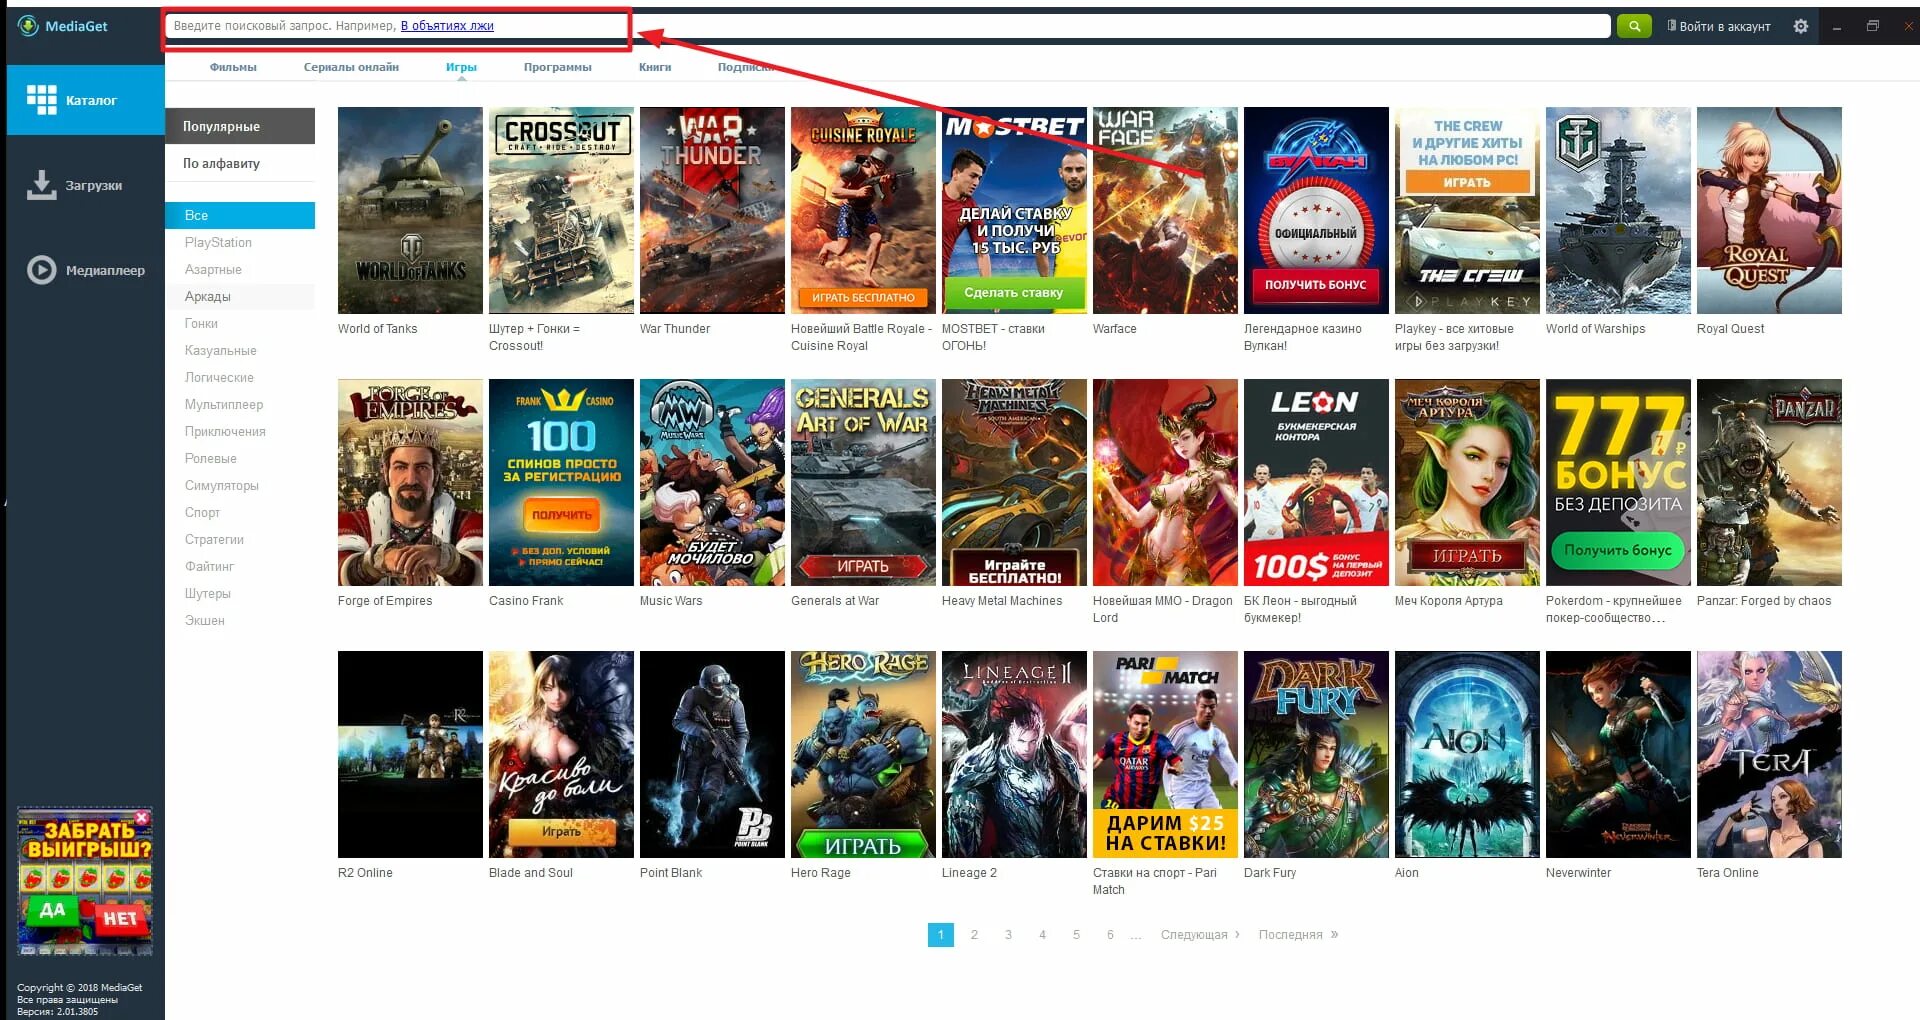Open Forge of Empires cover
This screenshot has height=1020, width=1920.
pyautogui.click(x=410, y=482)
